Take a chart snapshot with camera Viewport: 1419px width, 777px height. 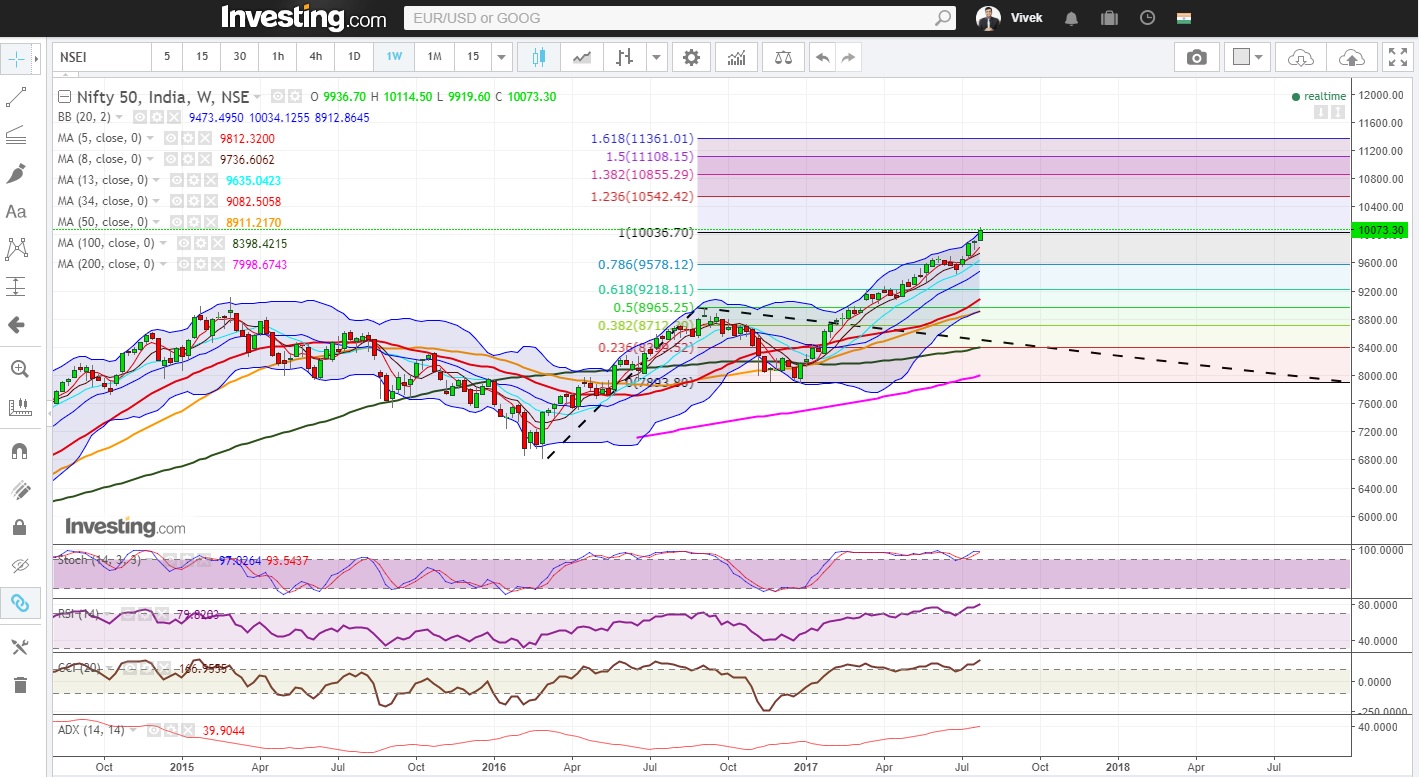[1196, 57]
